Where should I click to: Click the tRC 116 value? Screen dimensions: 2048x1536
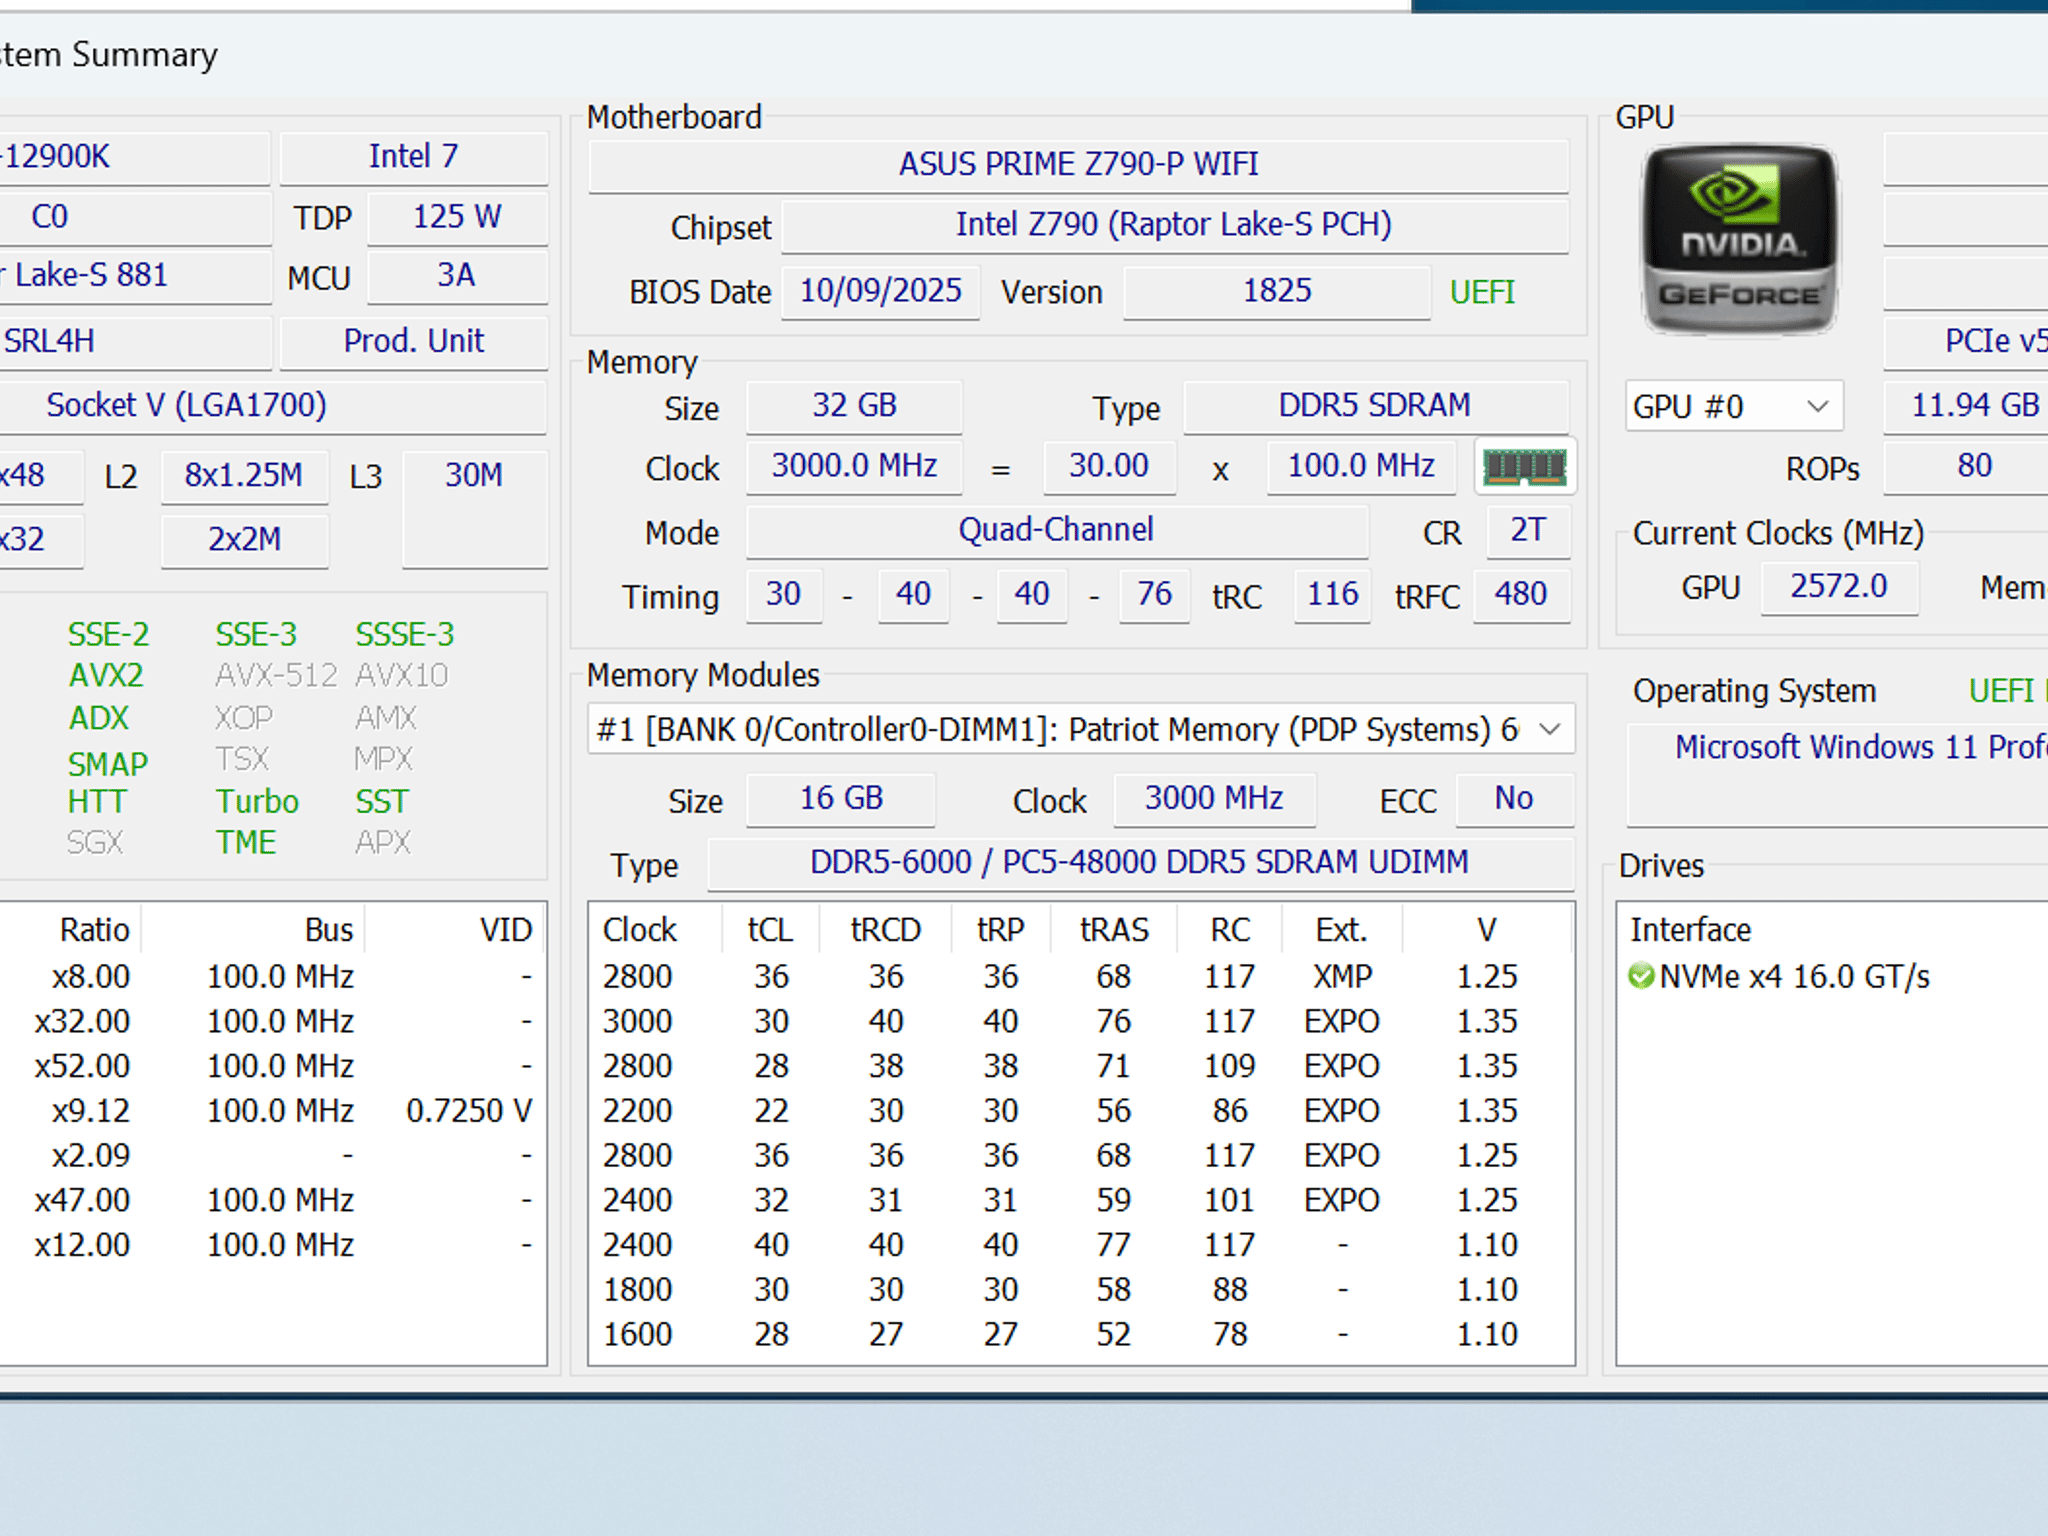pyautogui.click(x=1332, y=595)
